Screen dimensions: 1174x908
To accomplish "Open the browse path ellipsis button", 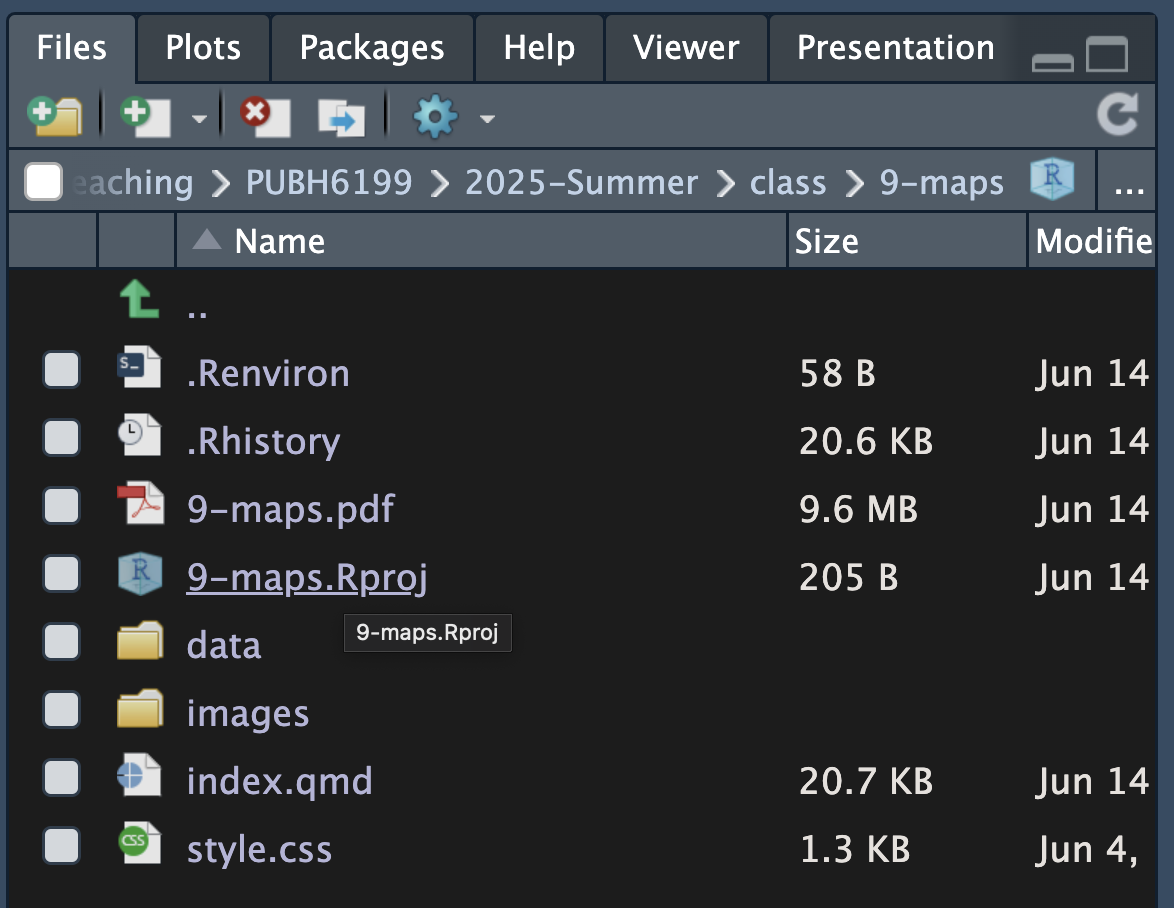I will click(1128, 184).
